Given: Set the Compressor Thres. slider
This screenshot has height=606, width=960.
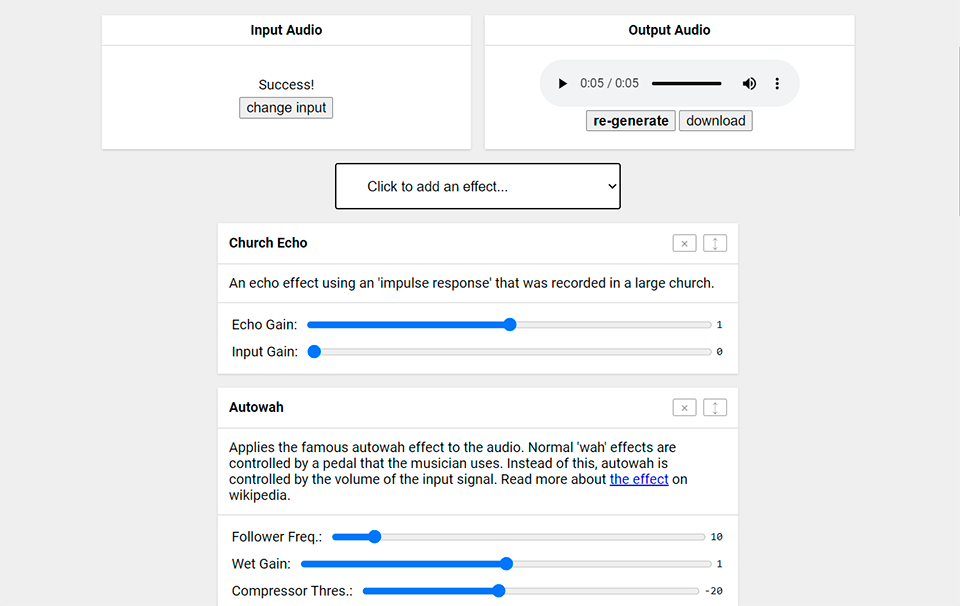Looking at the screenshot, I should [x=498, y=591].
